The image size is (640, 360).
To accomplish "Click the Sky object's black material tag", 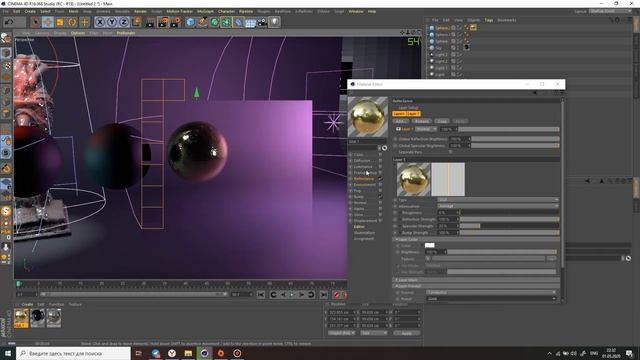I will pyautogui.click(x=467, y=48).
